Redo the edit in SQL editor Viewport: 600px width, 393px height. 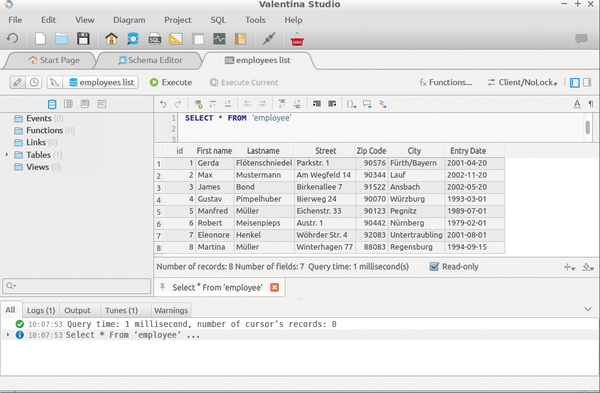(178, 104)
